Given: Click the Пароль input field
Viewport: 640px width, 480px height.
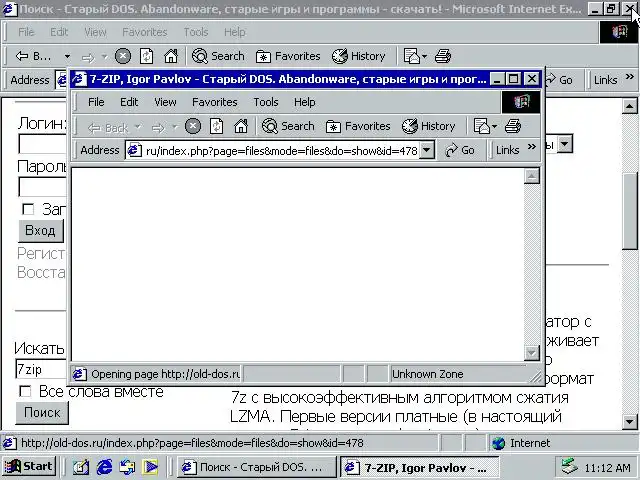Looking at the screenshot, I should pyautogui.click(x=42, y=187).
